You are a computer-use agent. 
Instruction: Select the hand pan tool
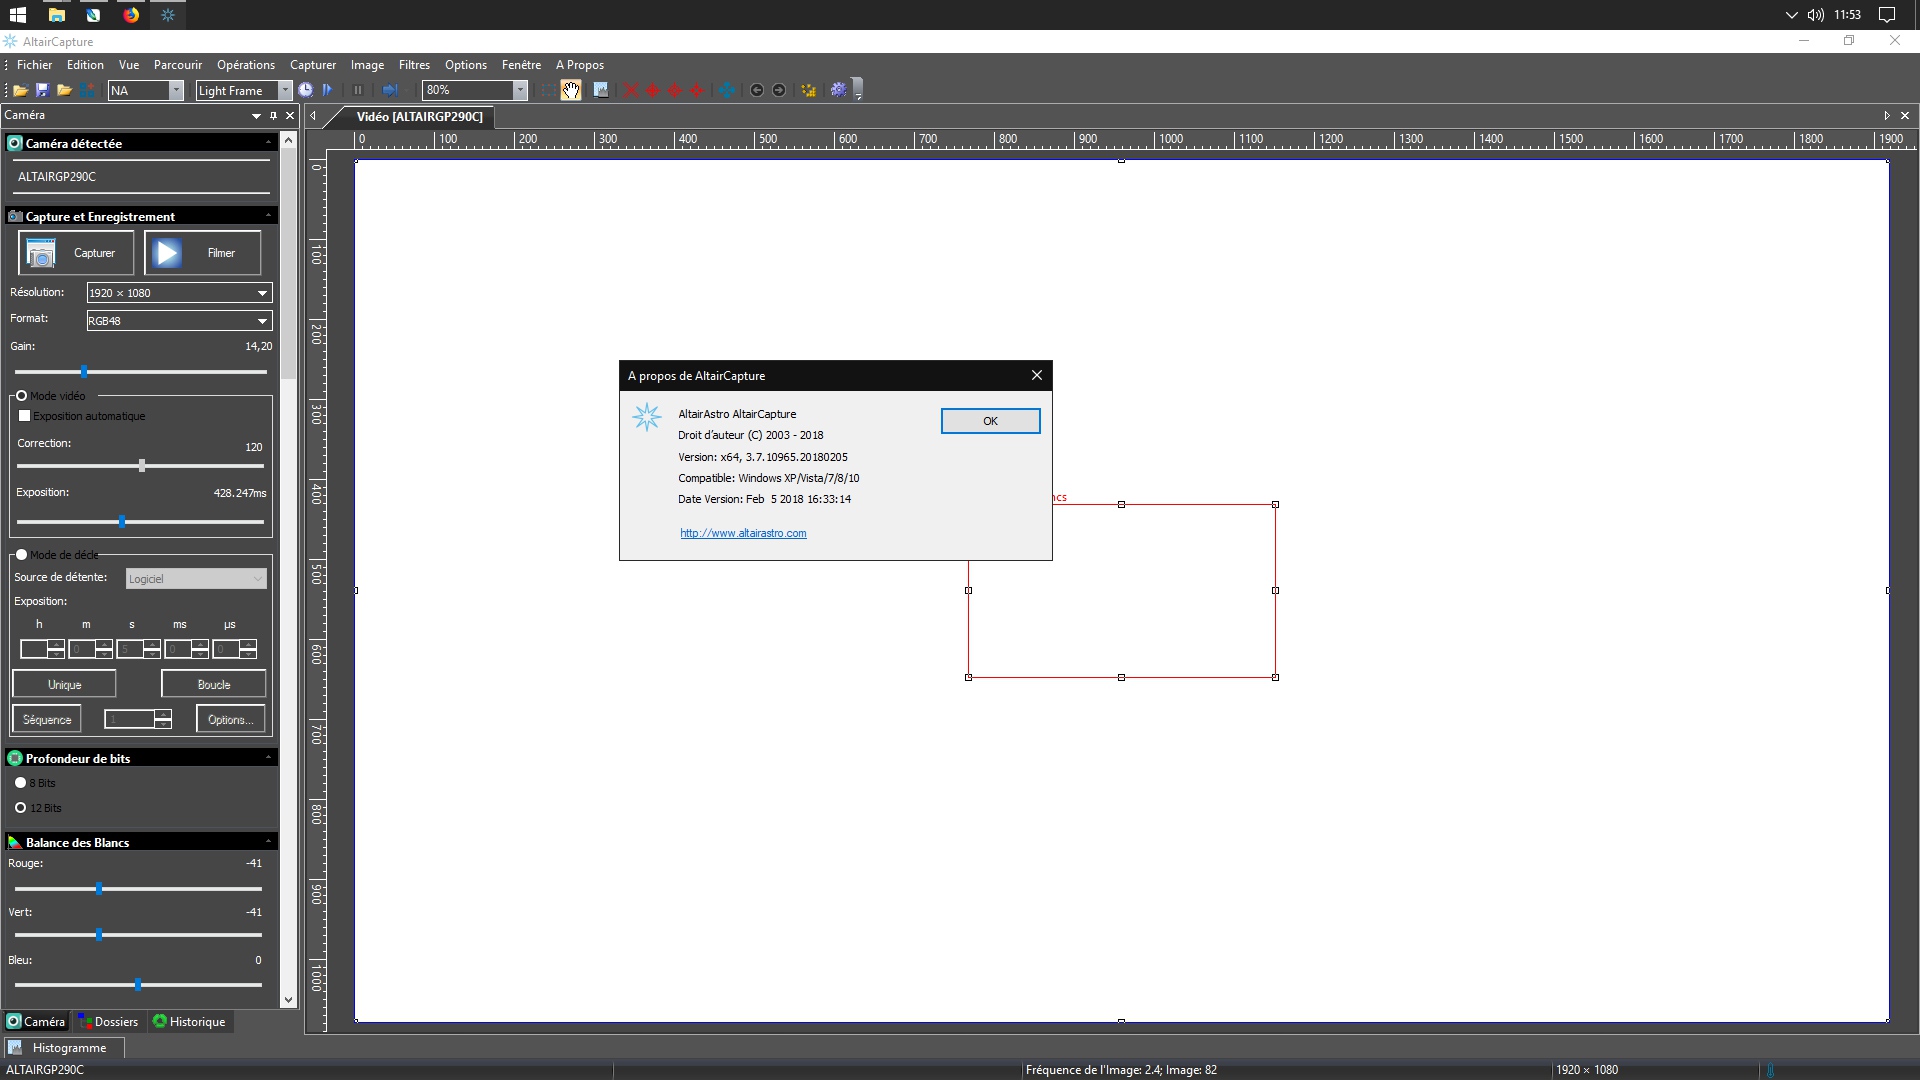coord(571,90)
